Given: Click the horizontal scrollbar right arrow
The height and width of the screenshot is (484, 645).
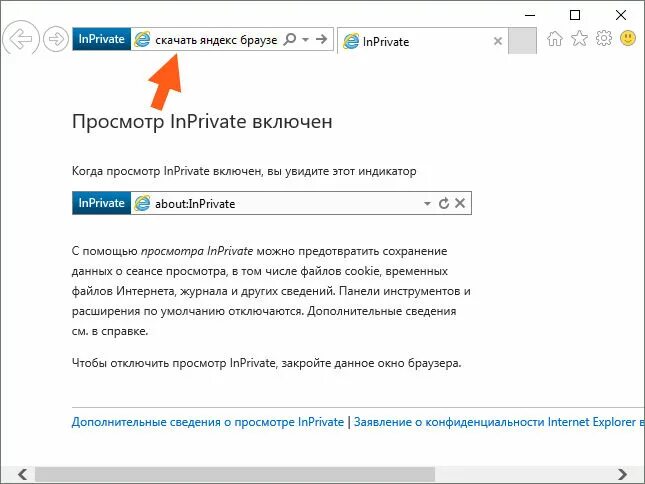Looking at the screenshot, I should tap(622, 474).
